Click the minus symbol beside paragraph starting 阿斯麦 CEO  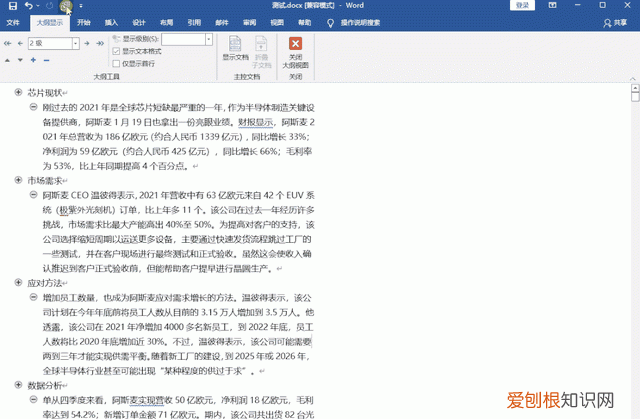(33, 195)
